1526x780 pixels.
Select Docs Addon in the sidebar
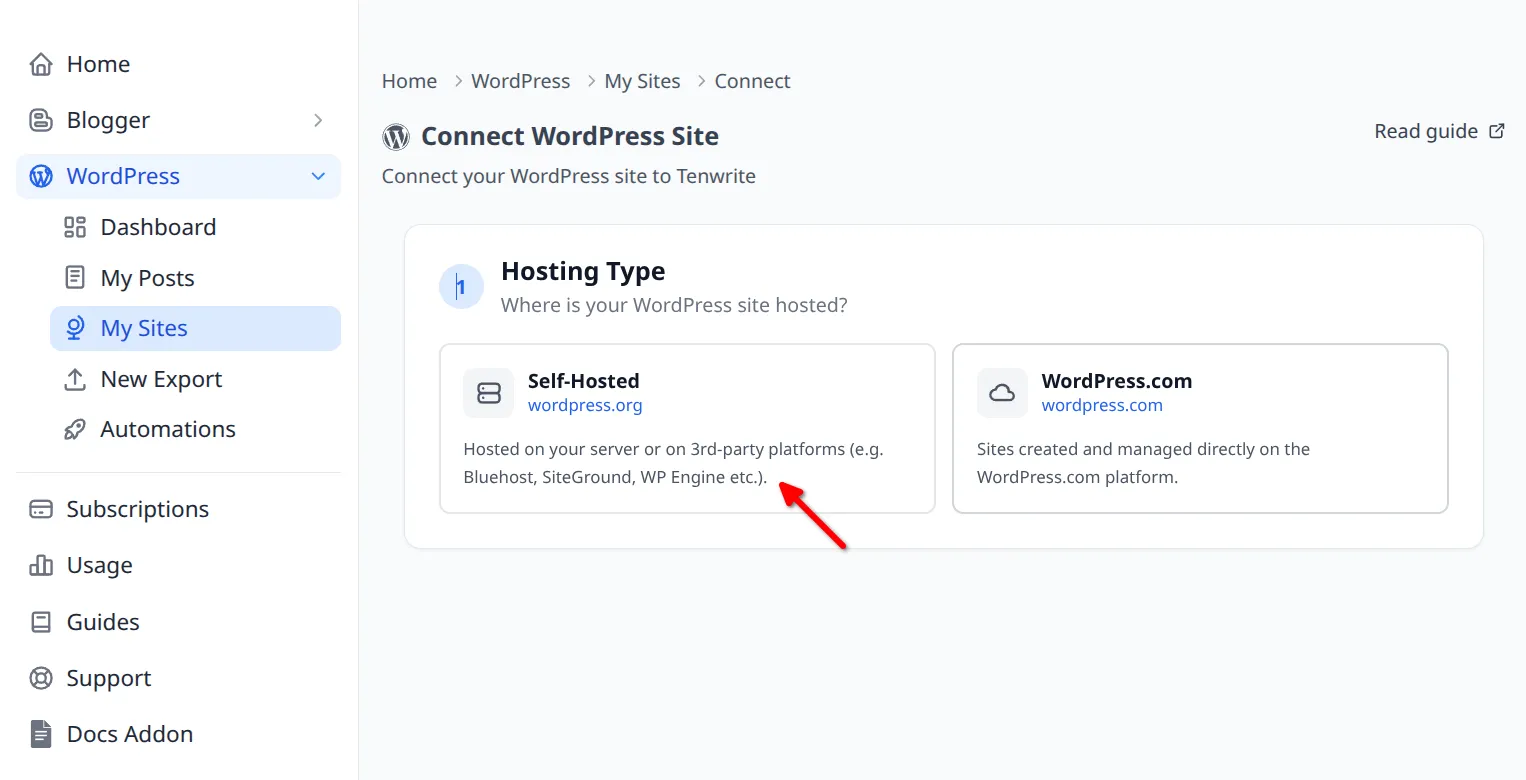click(129, 733)
